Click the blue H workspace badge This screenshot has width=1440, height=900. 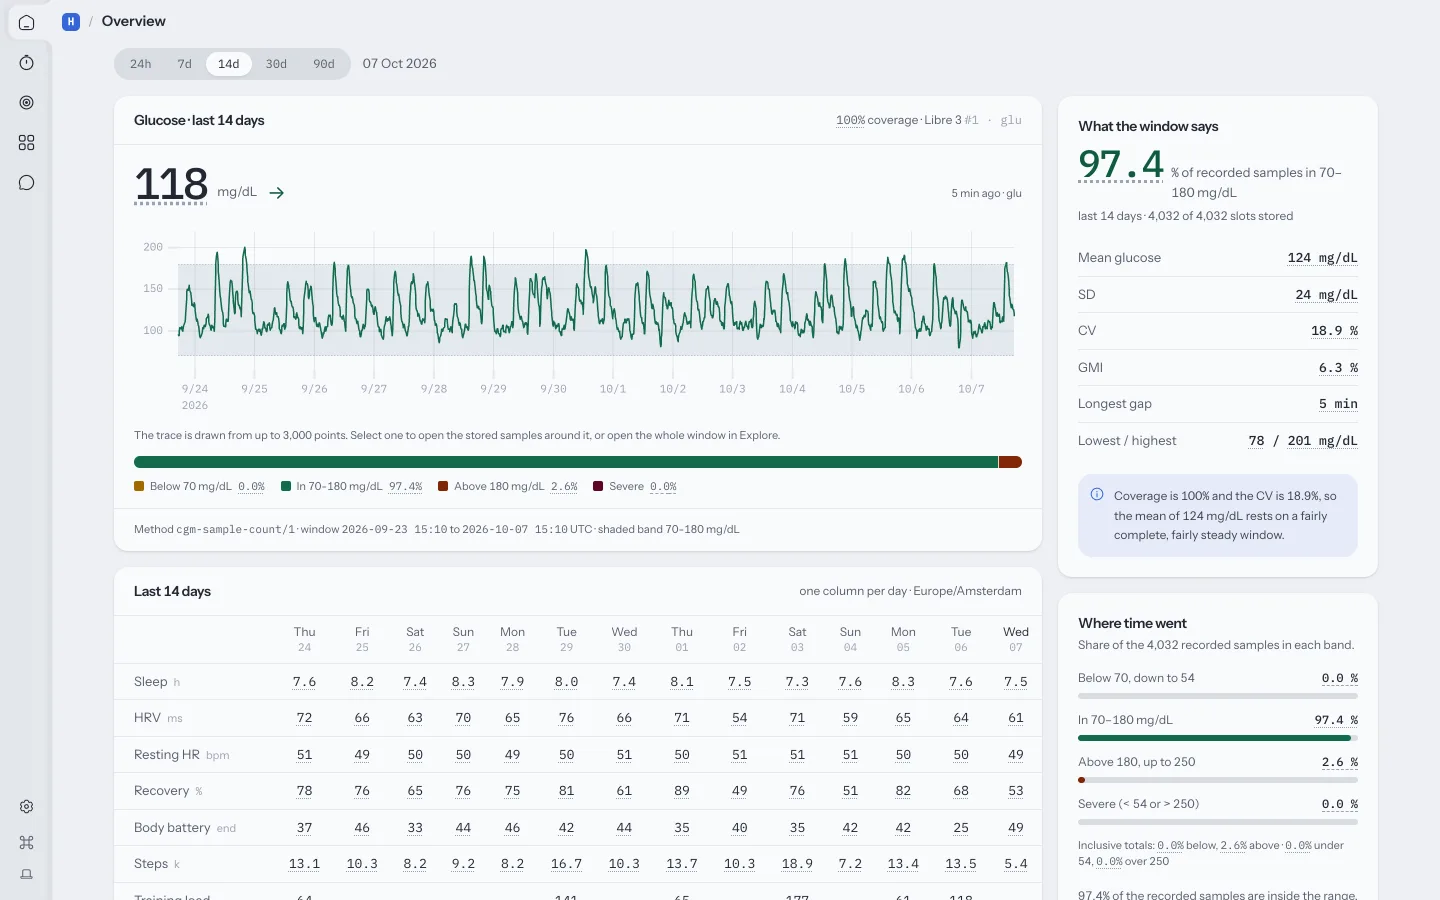pos(71,21)
